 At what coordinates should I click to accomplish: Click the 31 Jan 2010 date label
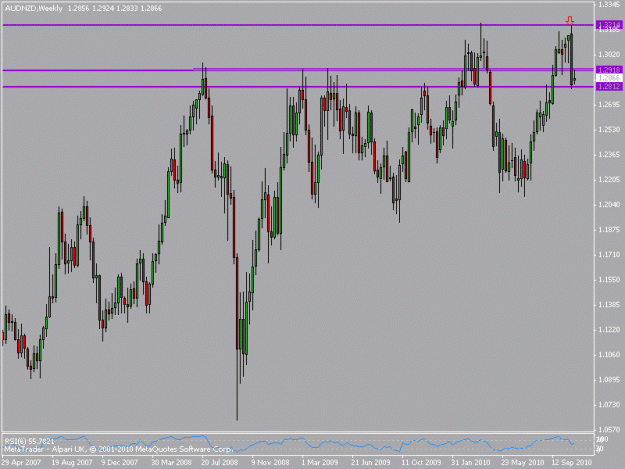click(x=470, y=463)
